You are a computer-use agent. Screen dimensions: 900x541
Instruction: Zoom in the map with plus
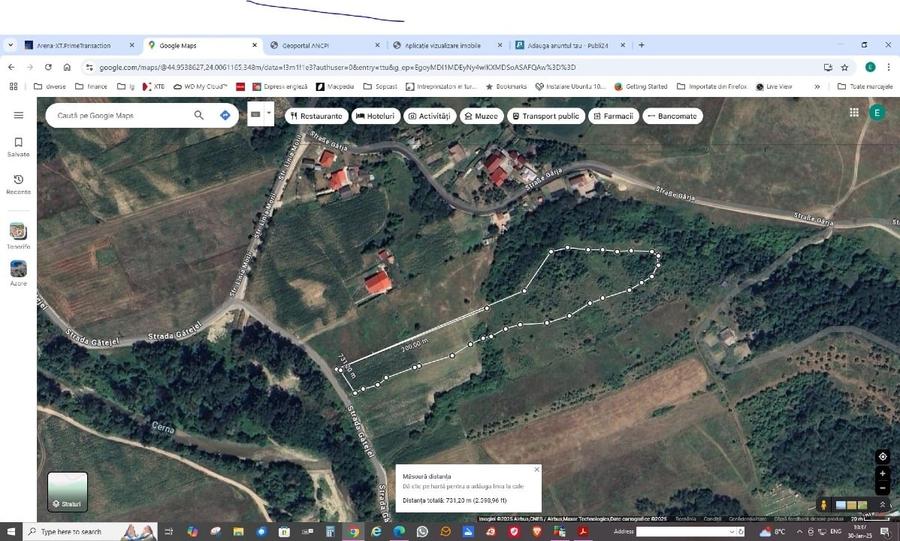coord(882,474)
